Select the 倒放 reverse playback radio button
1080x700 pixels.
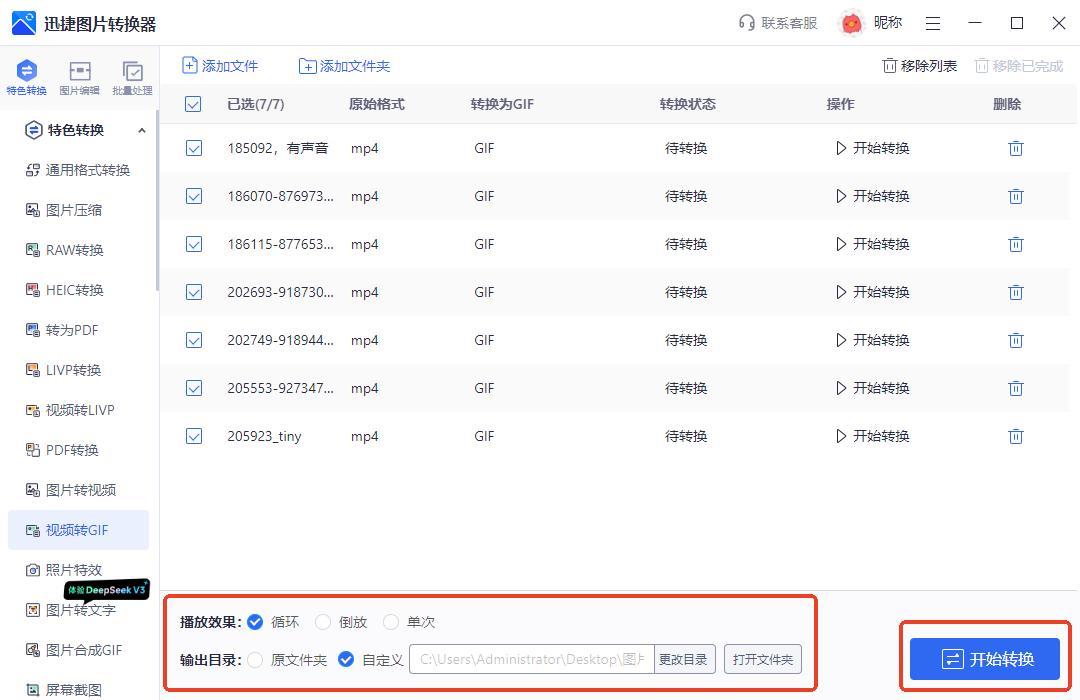point(323,622)
